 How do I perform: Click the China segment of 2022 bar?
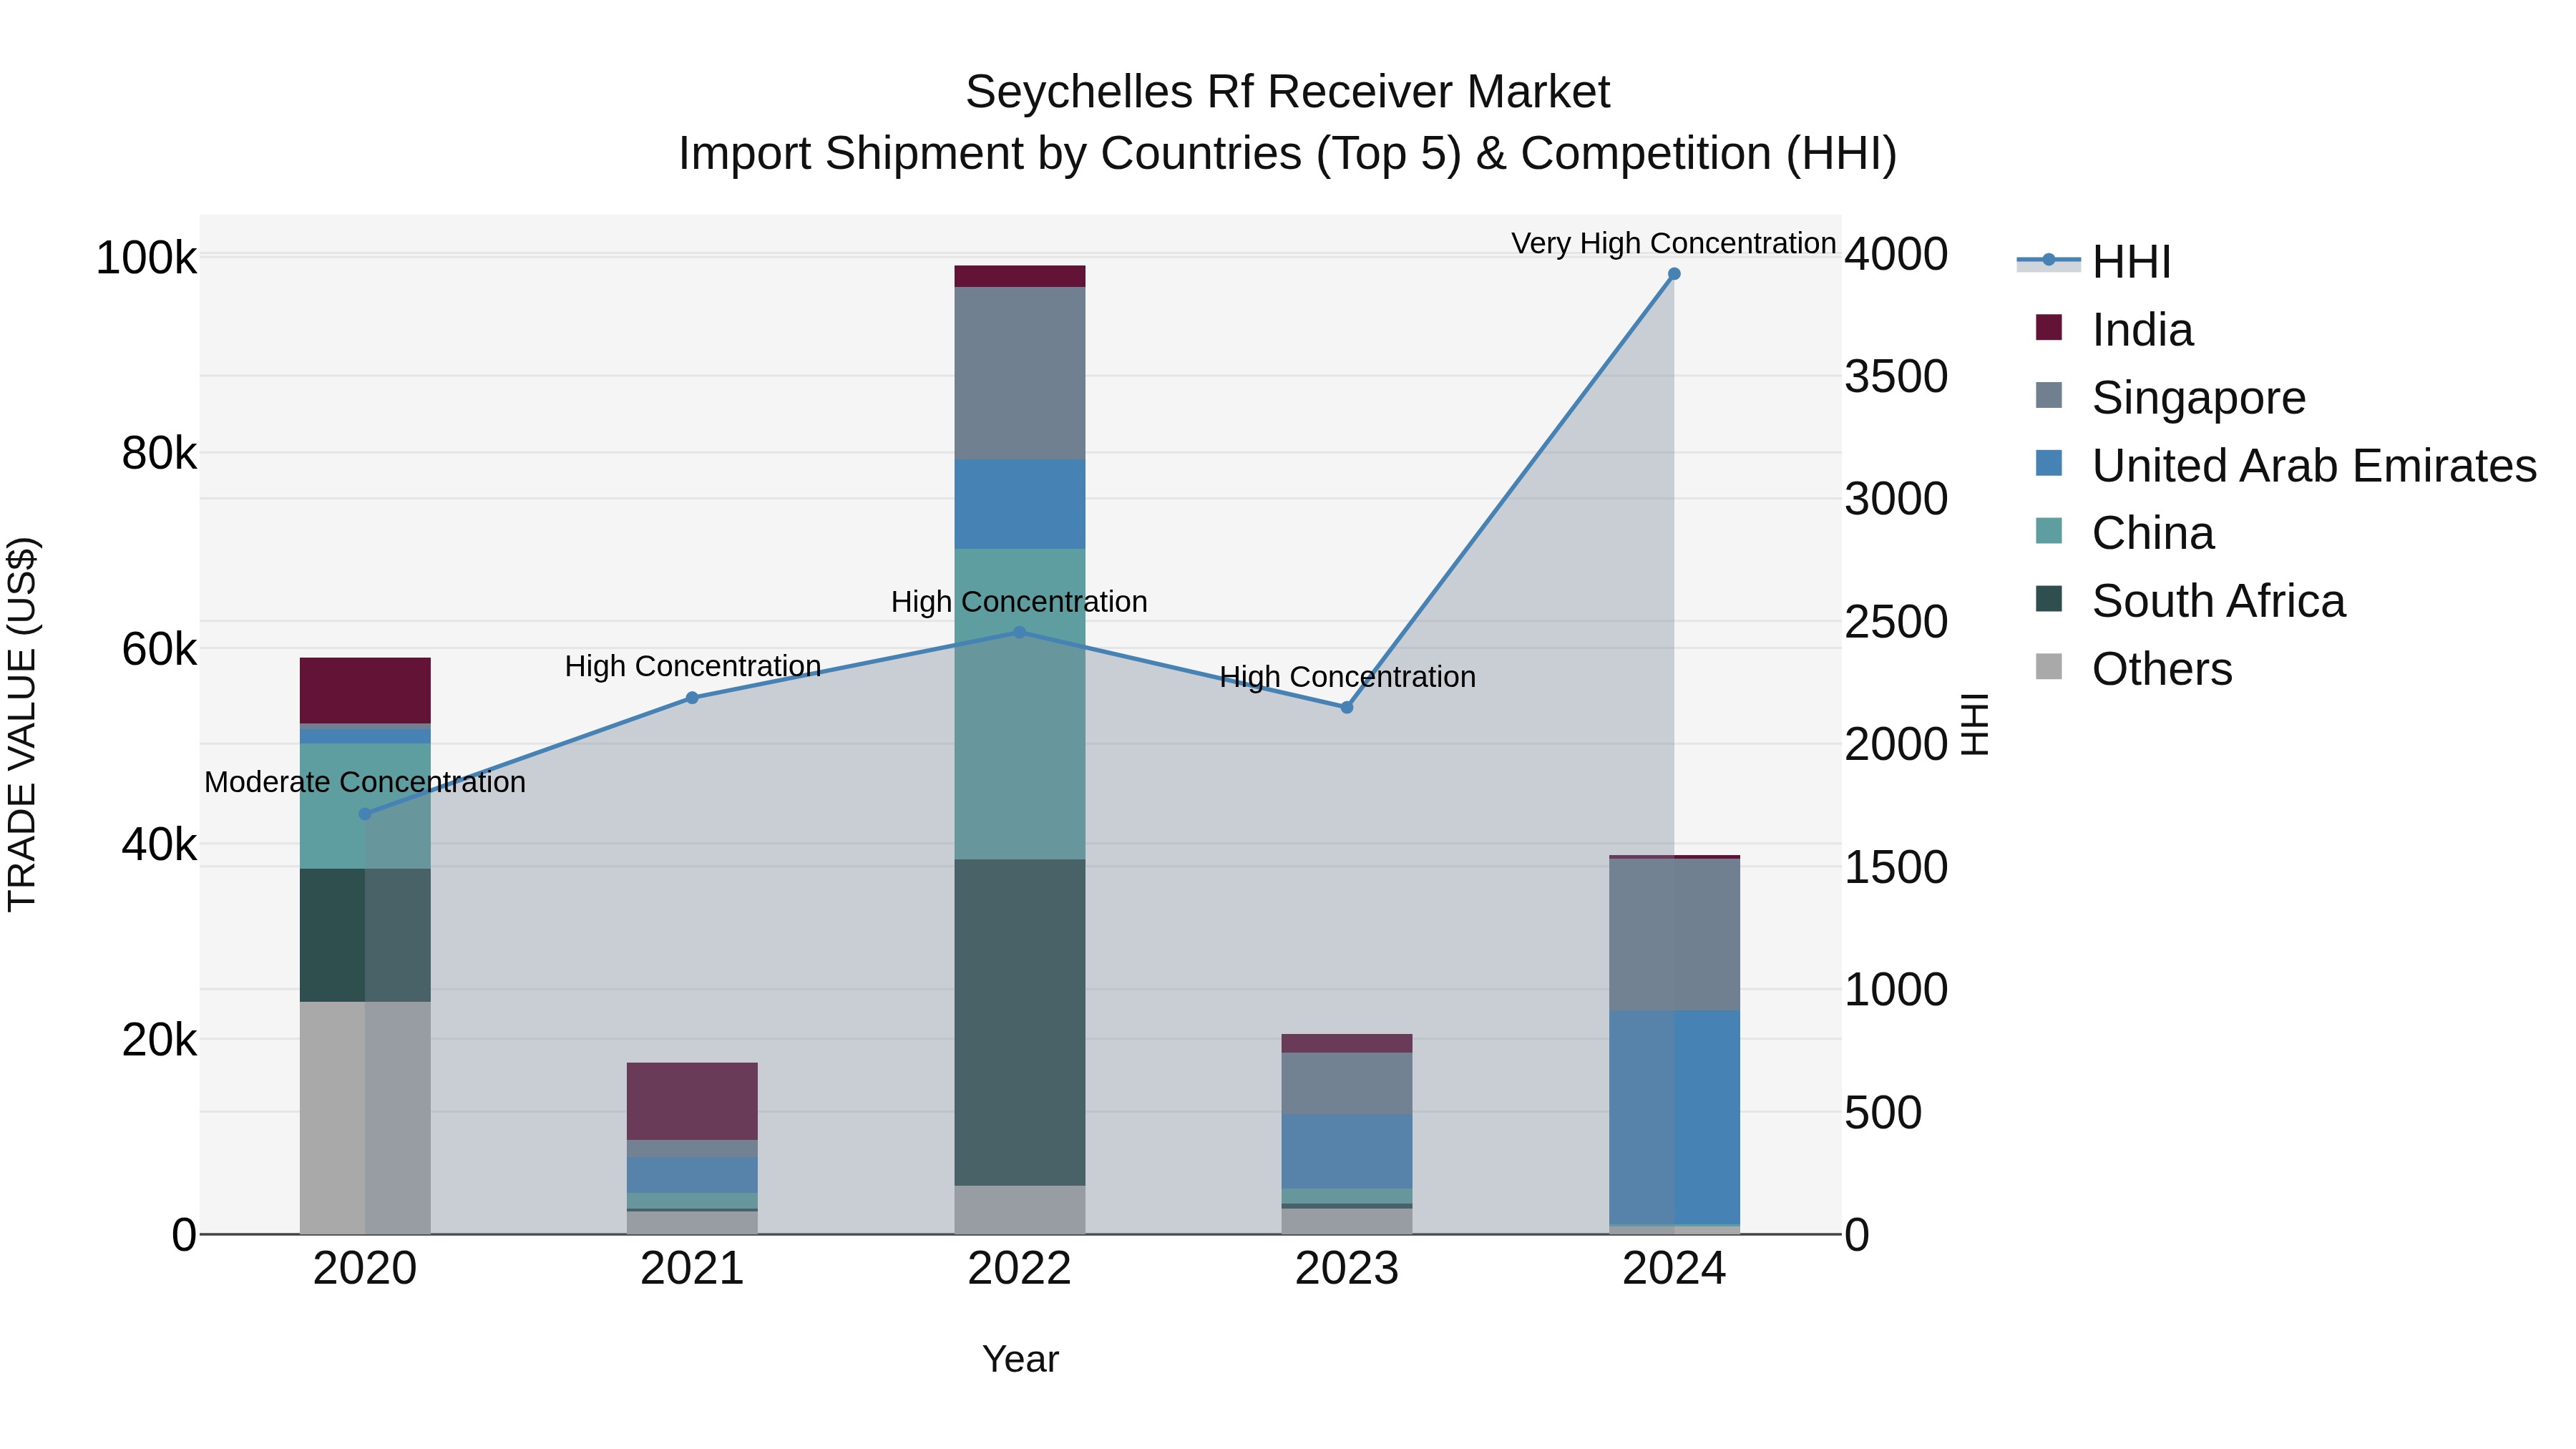1020,704
